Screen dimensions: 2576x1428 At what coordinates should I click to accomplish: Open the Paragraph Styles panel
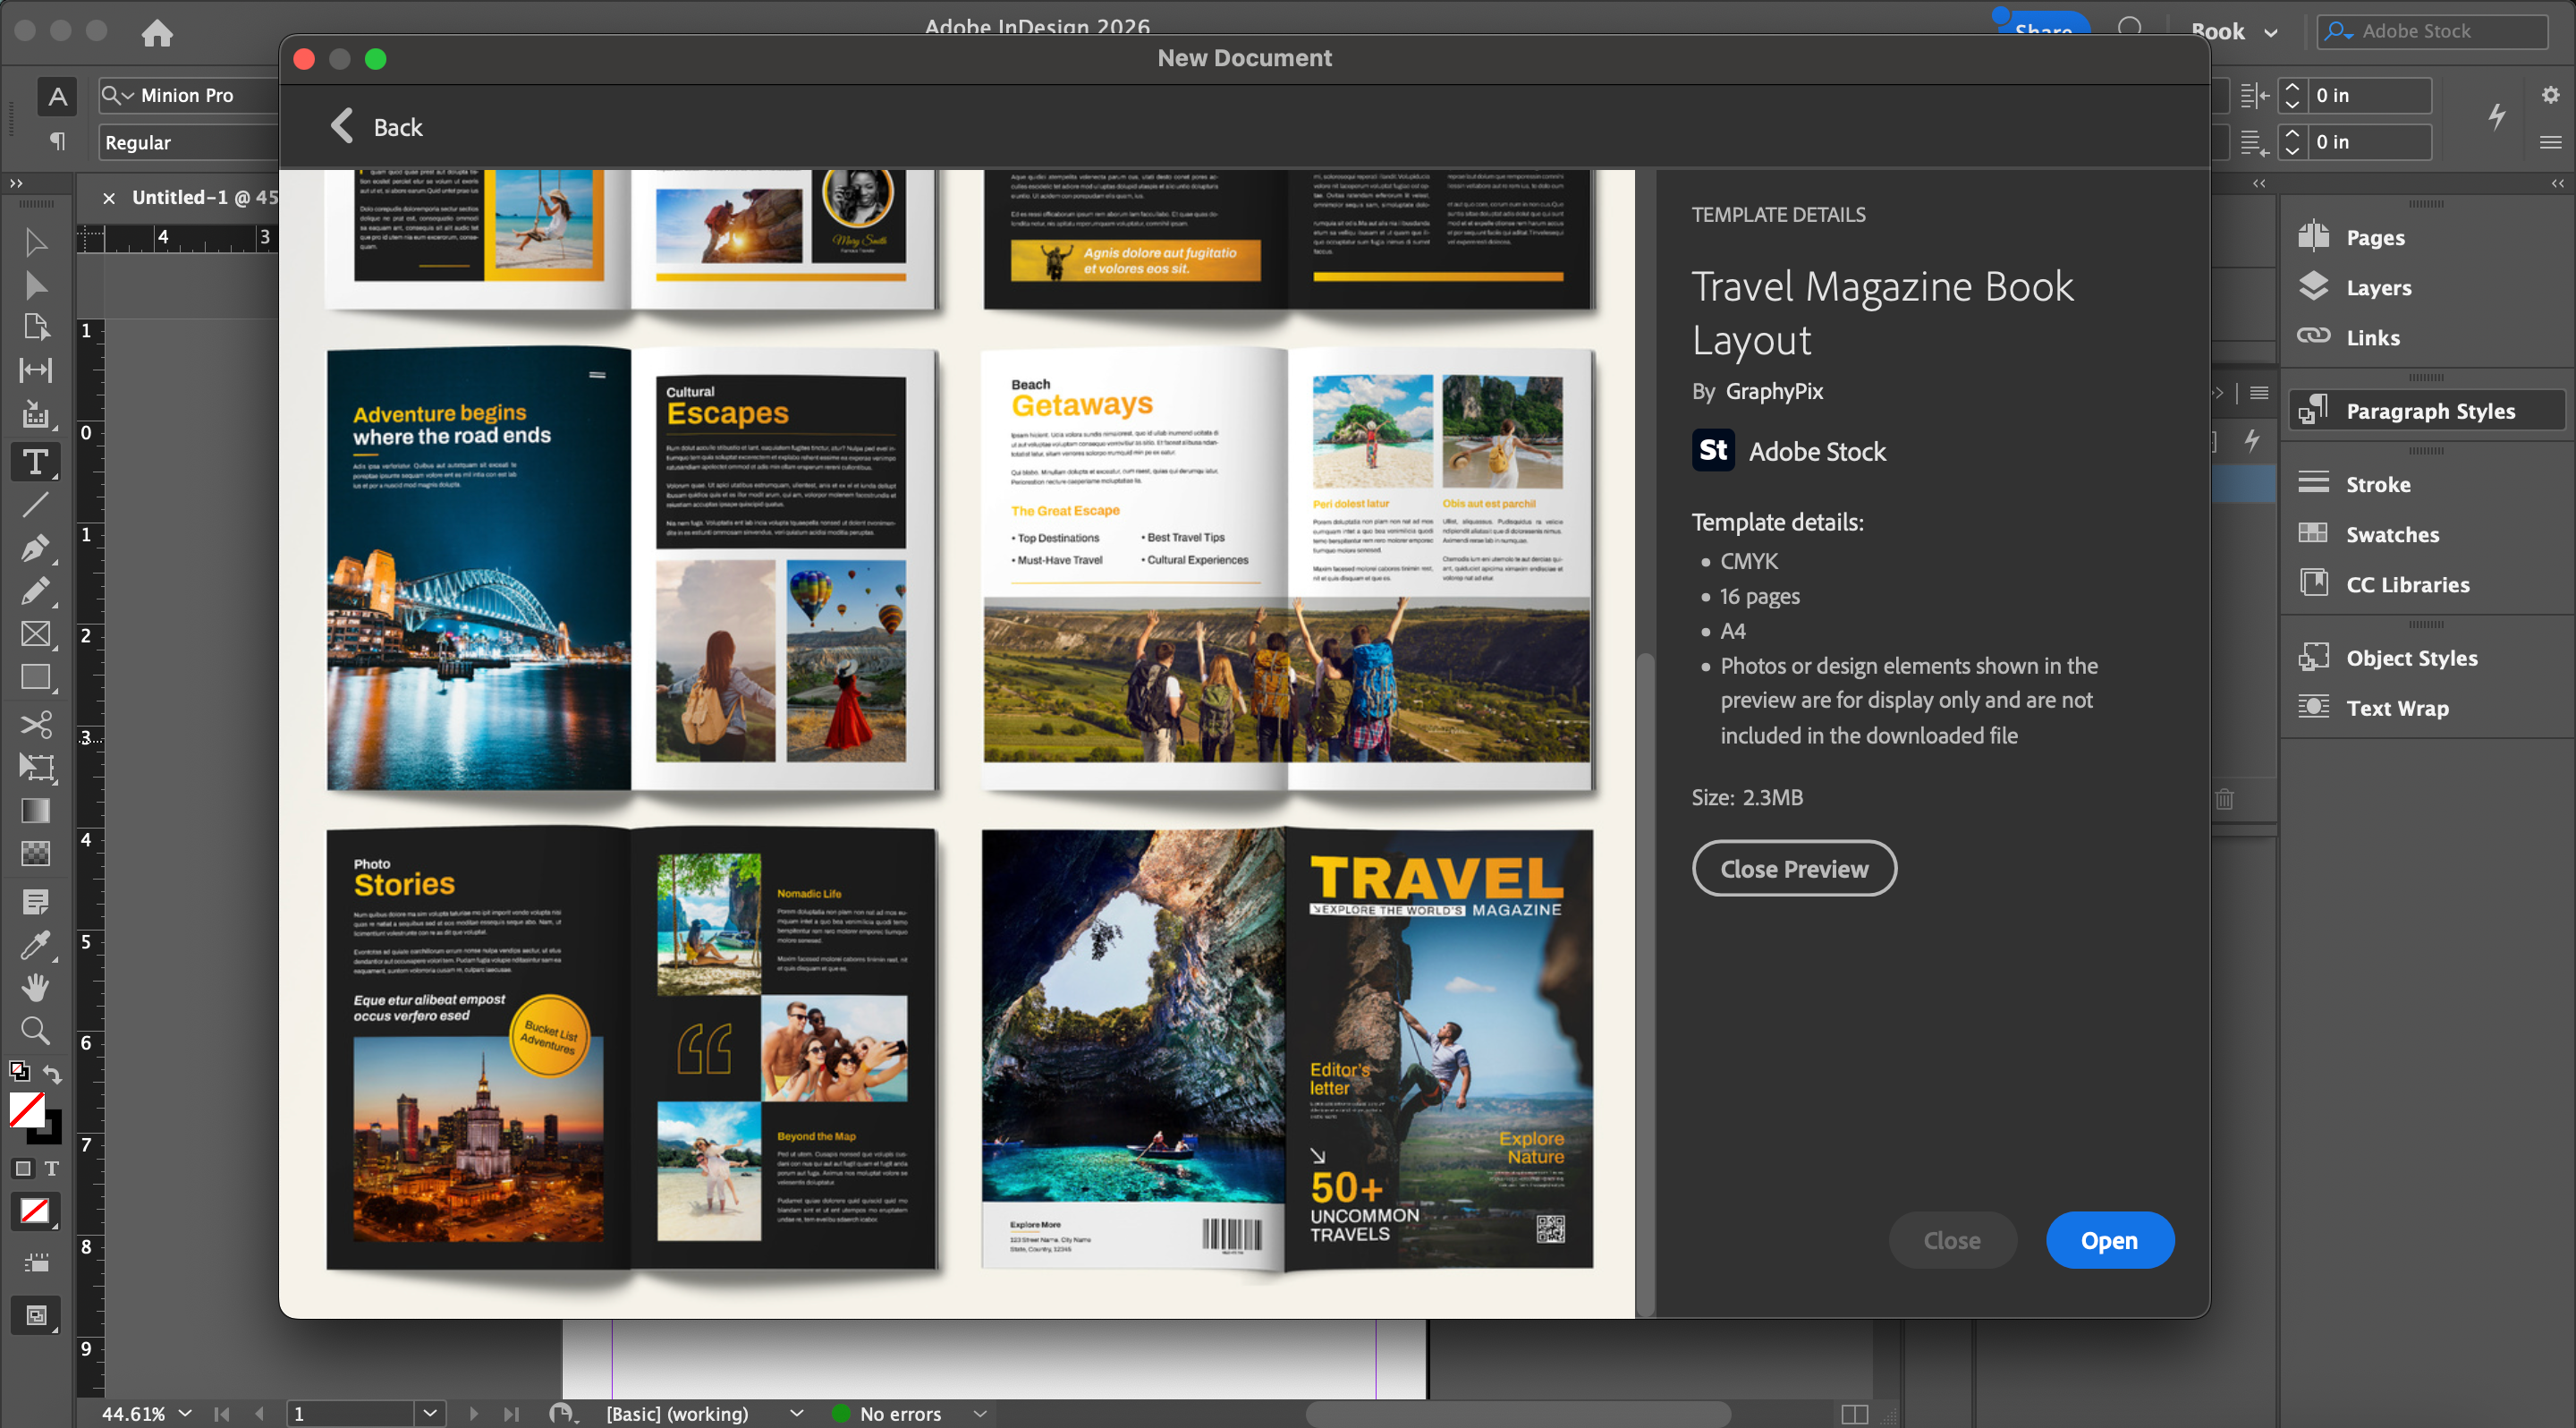pyautogui.click(x=2429, y=411)
